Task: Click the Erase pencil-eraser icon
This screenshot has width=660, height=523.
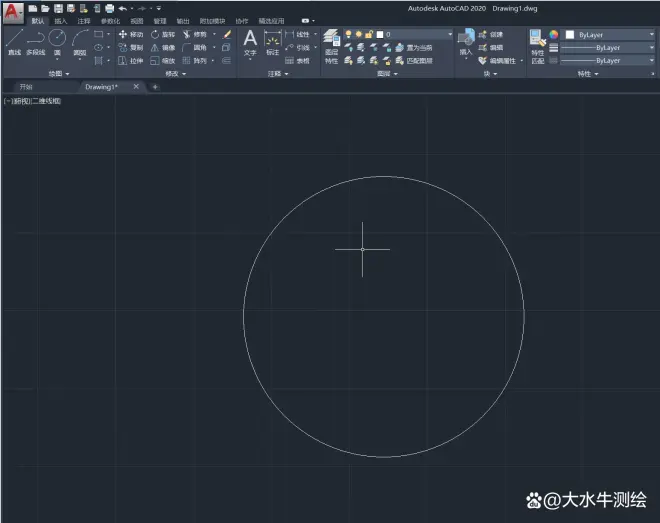Action: point(227,34)
